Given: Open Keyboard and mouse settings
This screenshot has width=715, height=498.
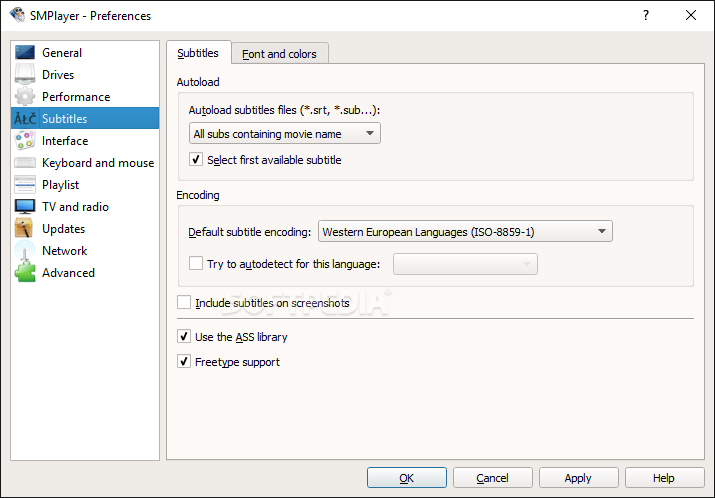Looking at the screenshot, I should [85, 162].
